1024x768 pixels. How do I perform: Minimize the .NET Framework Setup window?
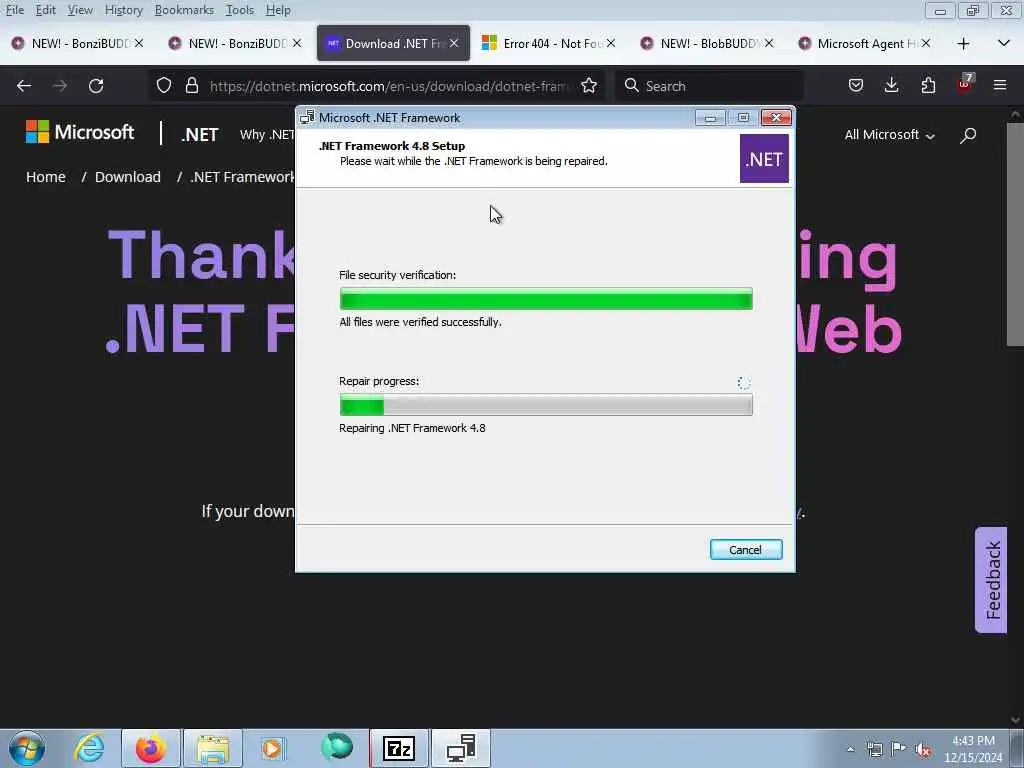coord(711,118)
